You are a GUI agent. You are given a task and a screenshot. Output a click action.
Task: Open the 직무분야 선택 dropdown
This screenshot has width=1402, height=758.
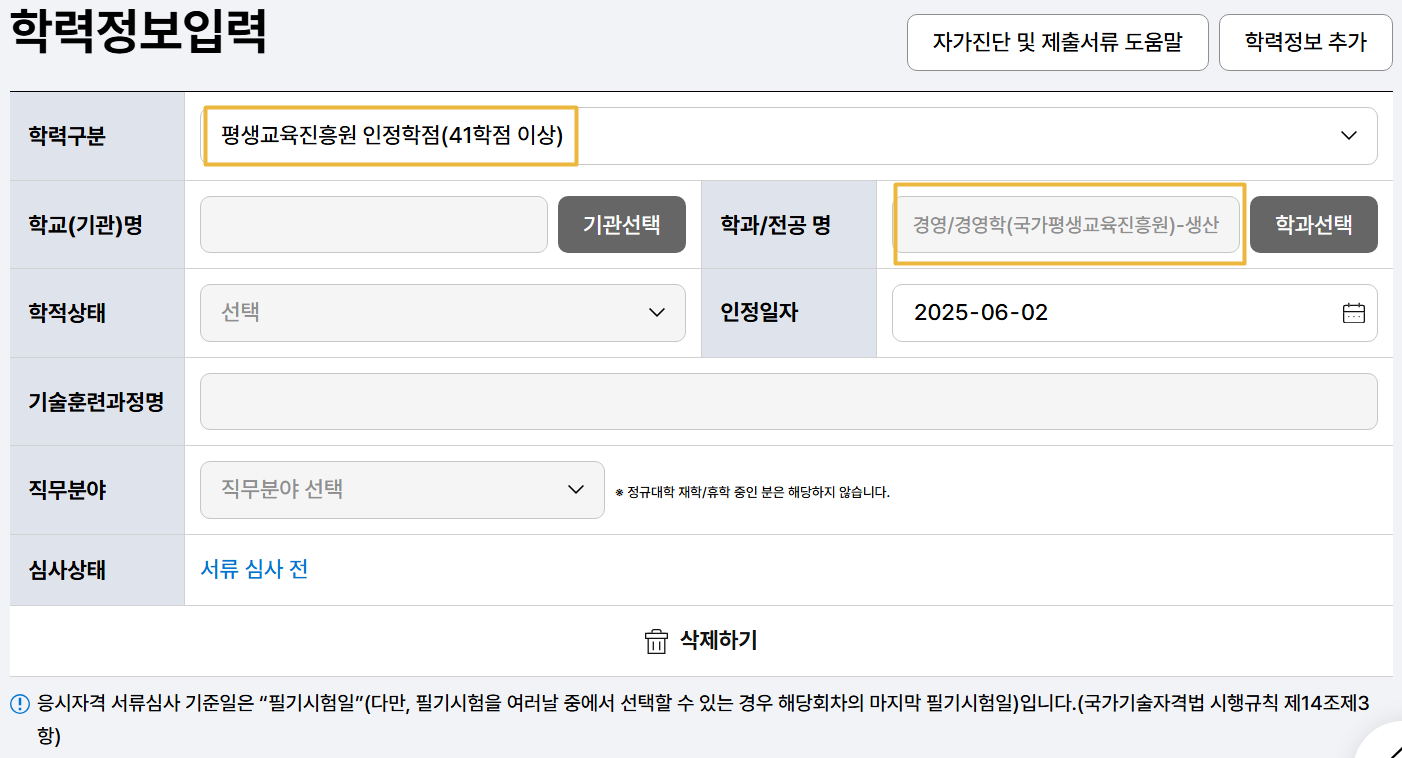[402, 490]
